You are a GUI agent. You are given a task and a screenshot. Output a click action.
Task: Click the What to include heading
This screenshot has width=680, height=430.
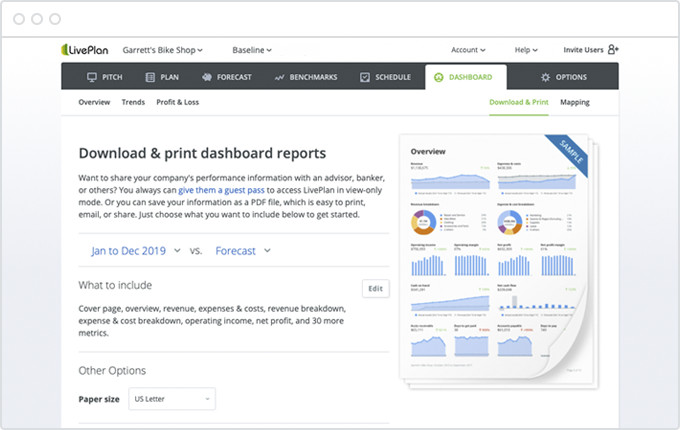point(115,285)
